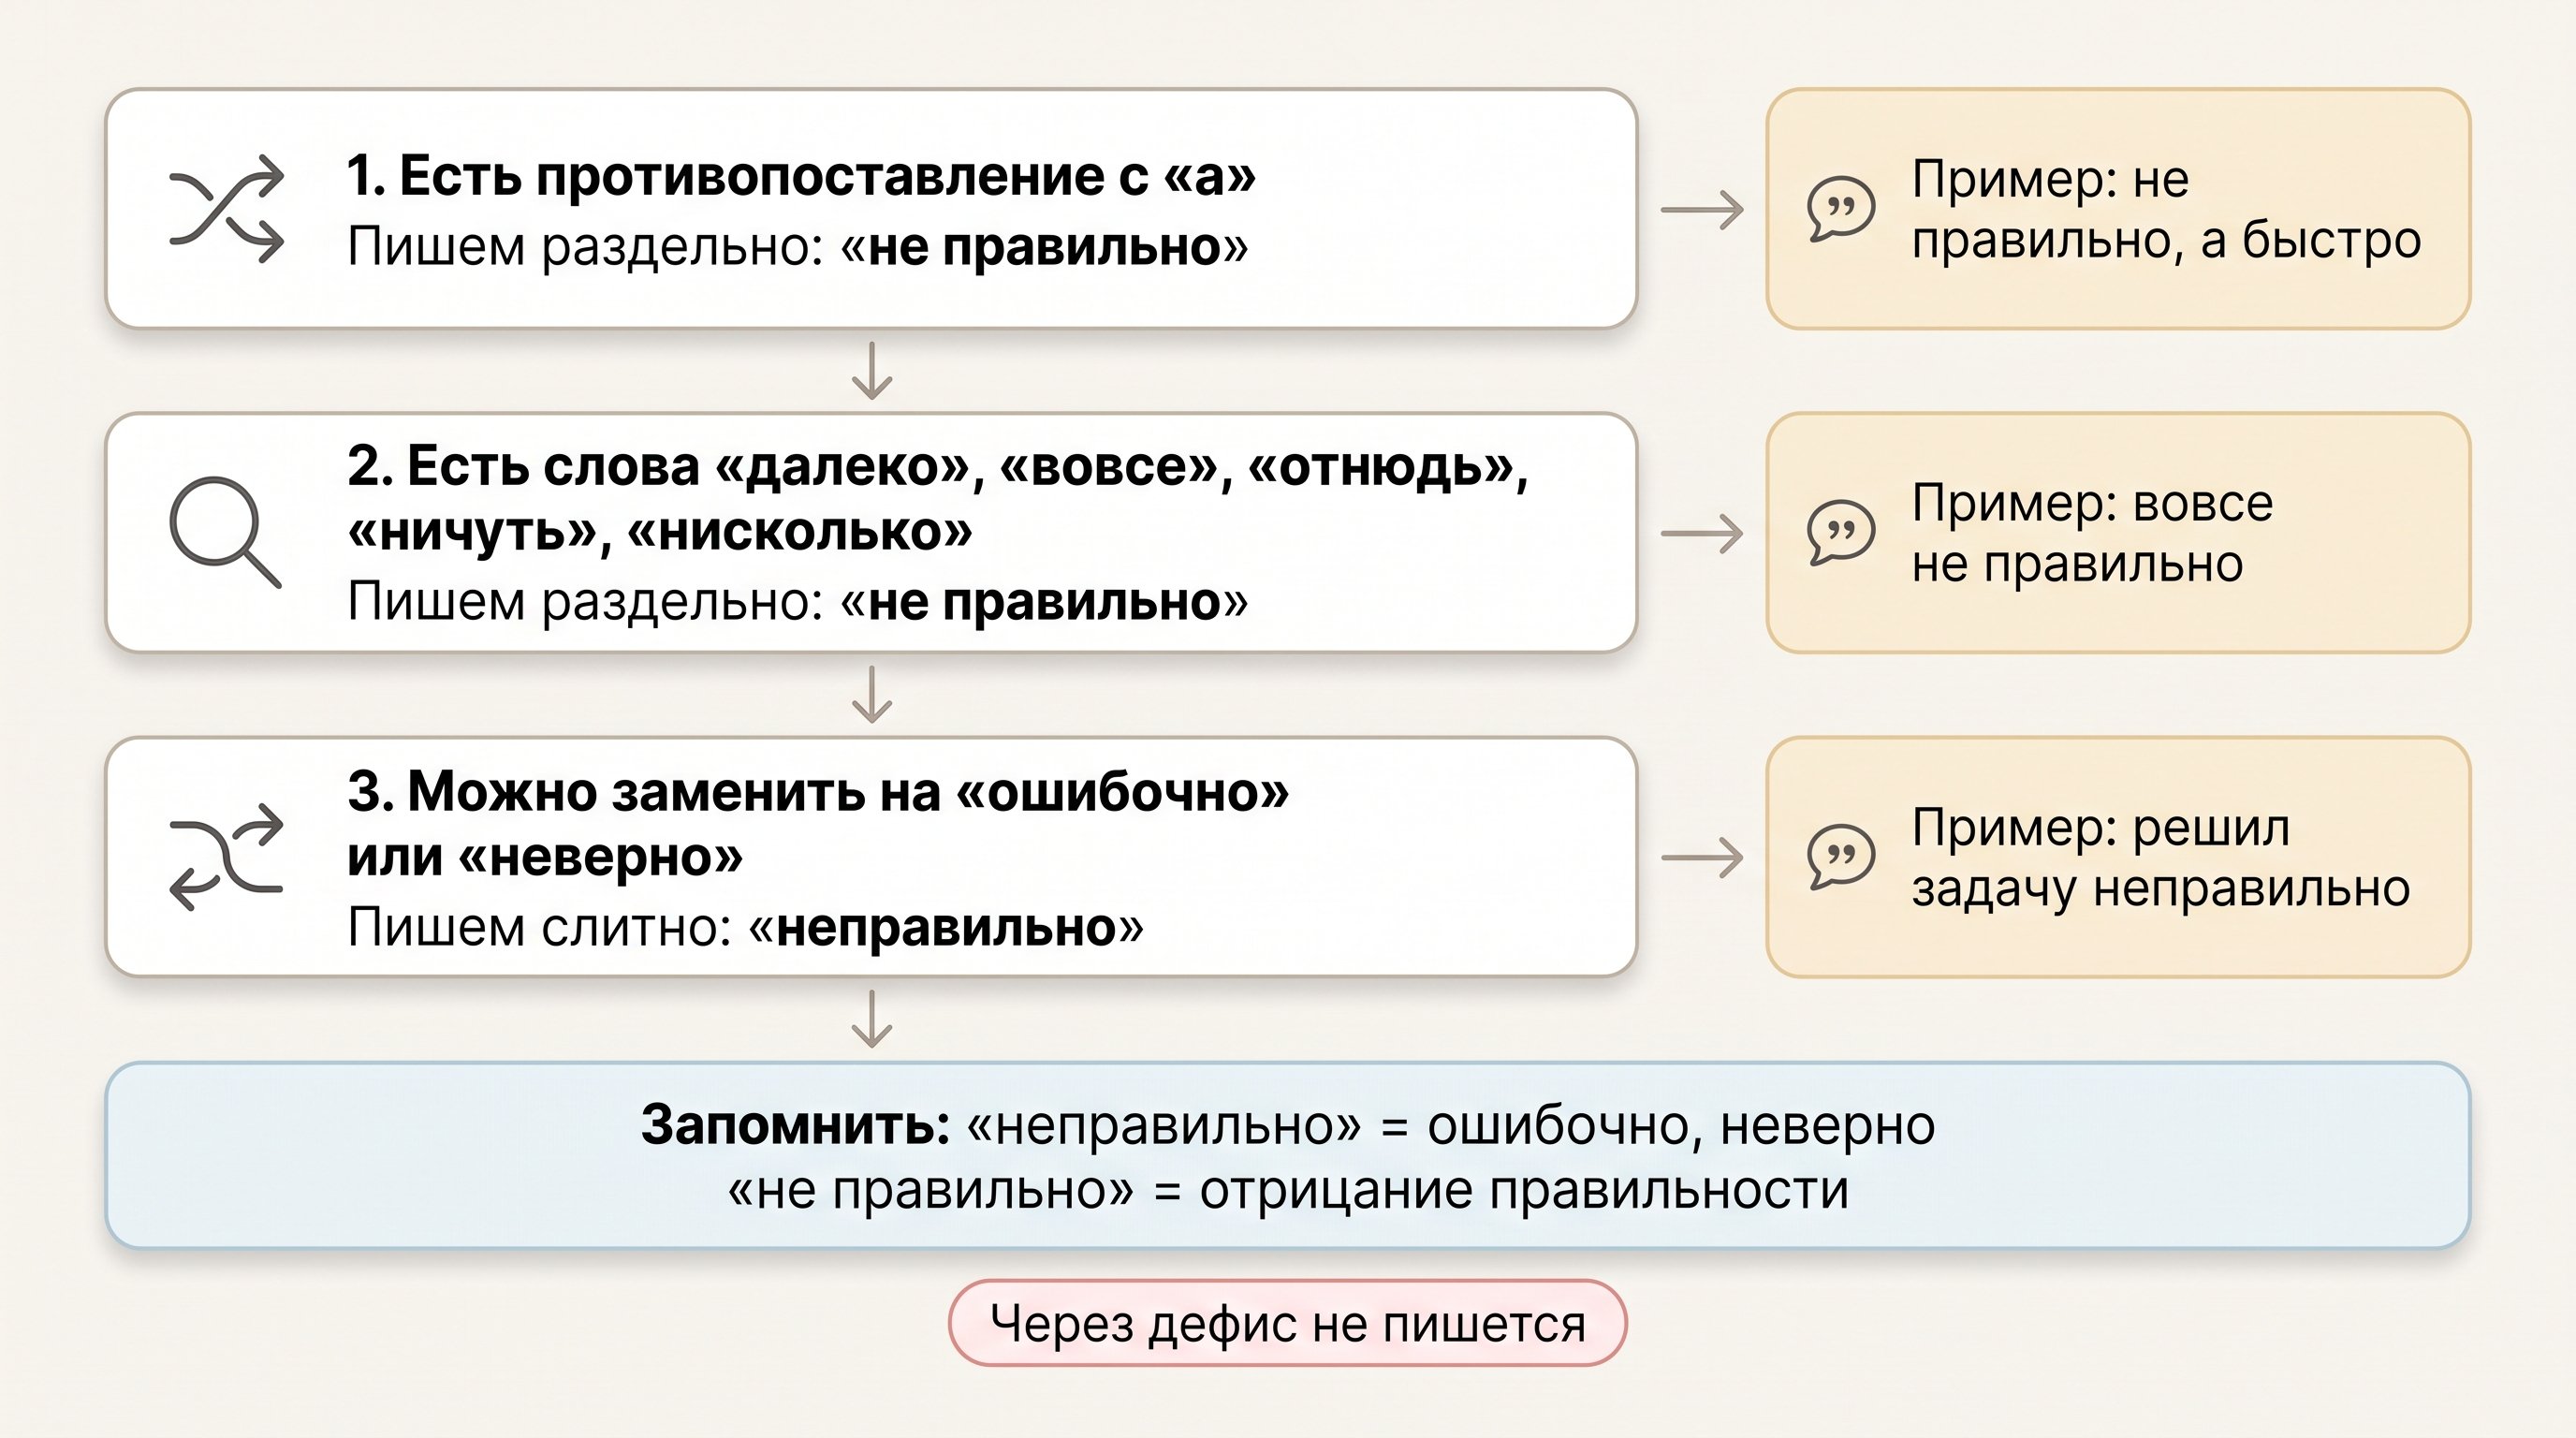Click «Пишем раздельно» text in rule 2 card
The image size is (2576, 1438).
tap(797, 602)
